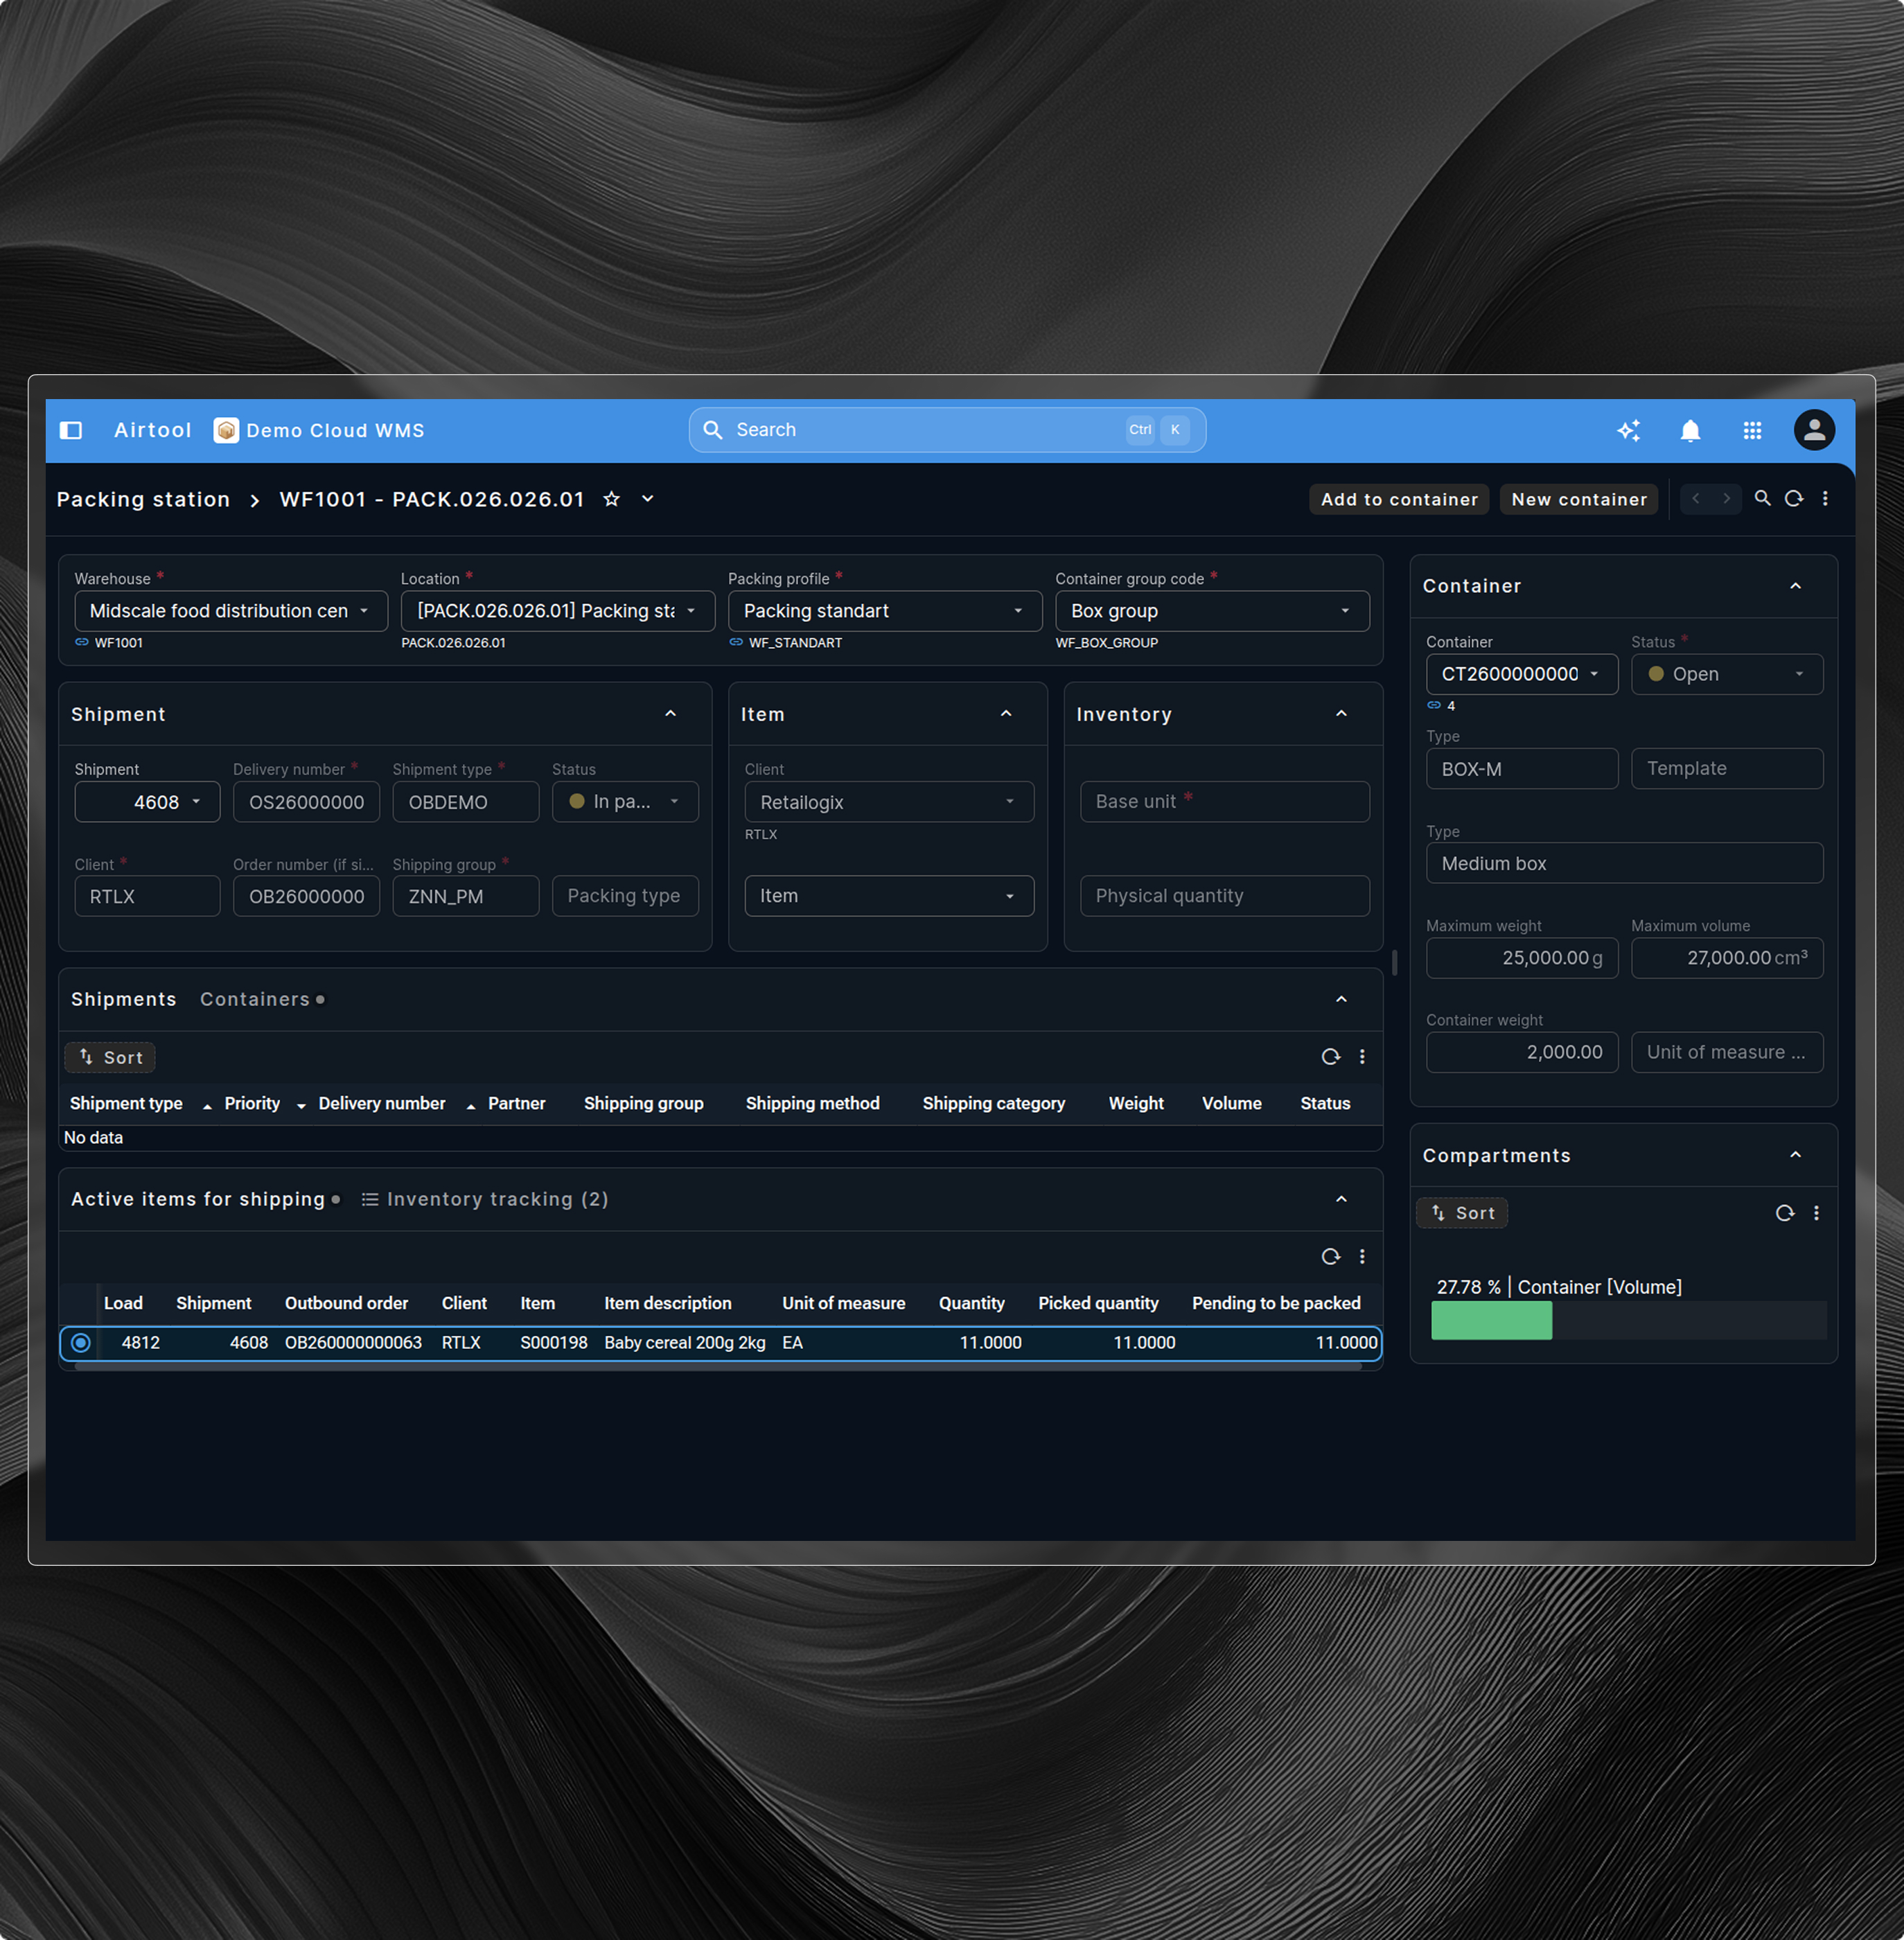1904x1940 pixels.
Task: Open the container Status Open dropdown
Action: coord(1726,674)
